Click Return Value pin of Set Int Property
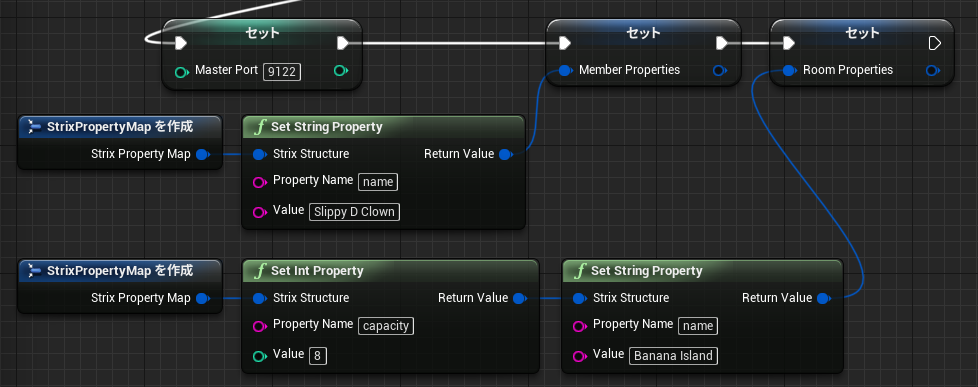Screen dimensions: 978x387 (x=519, y=299)
